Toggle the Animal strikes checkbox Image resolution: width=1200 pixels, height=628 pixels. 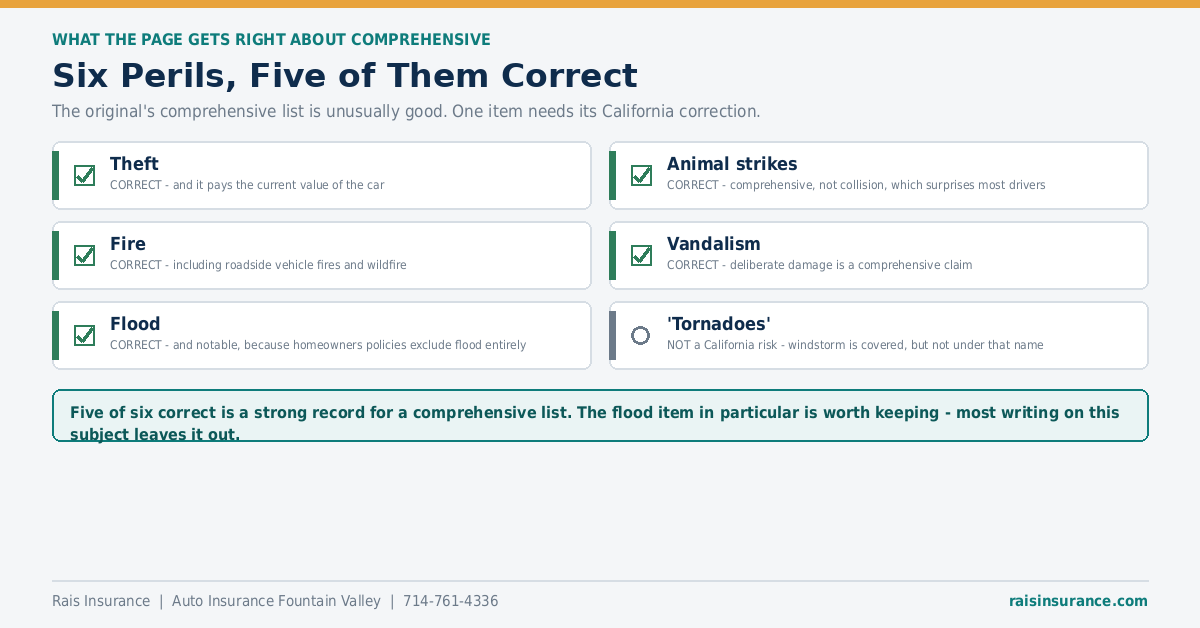click(641, 175)
